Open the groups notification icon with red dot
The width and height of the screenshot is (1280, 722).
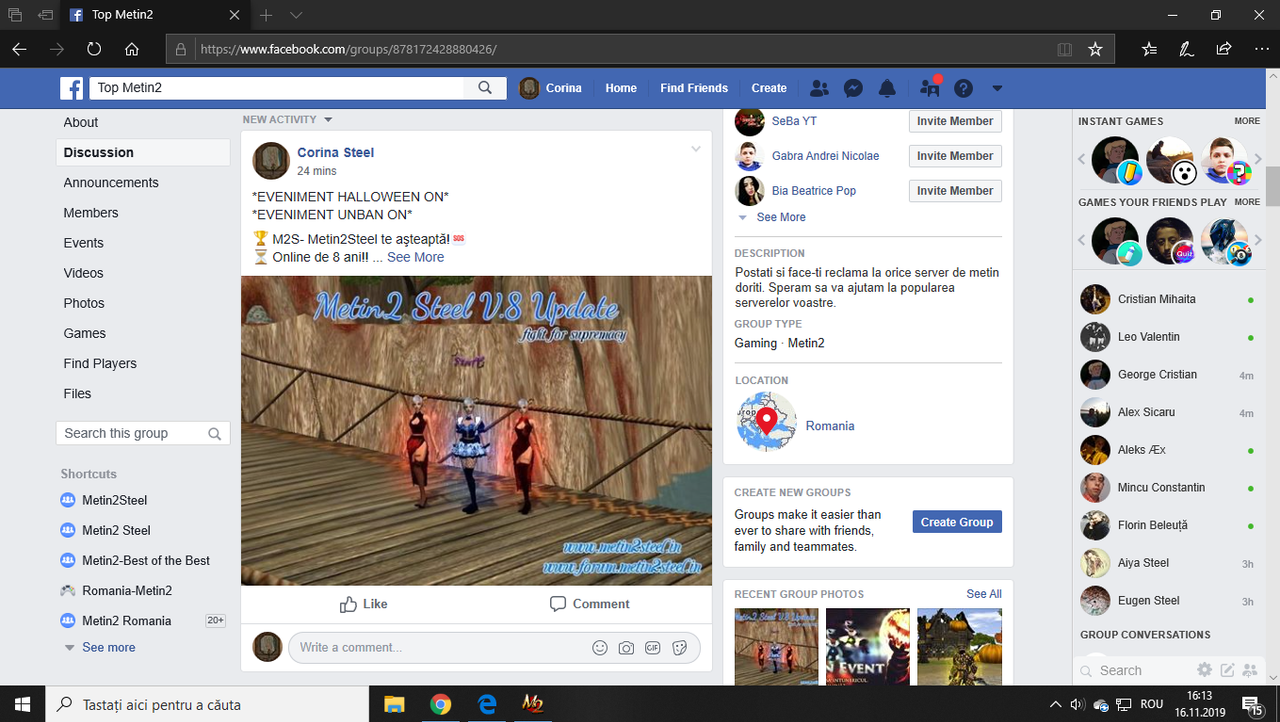930,87
